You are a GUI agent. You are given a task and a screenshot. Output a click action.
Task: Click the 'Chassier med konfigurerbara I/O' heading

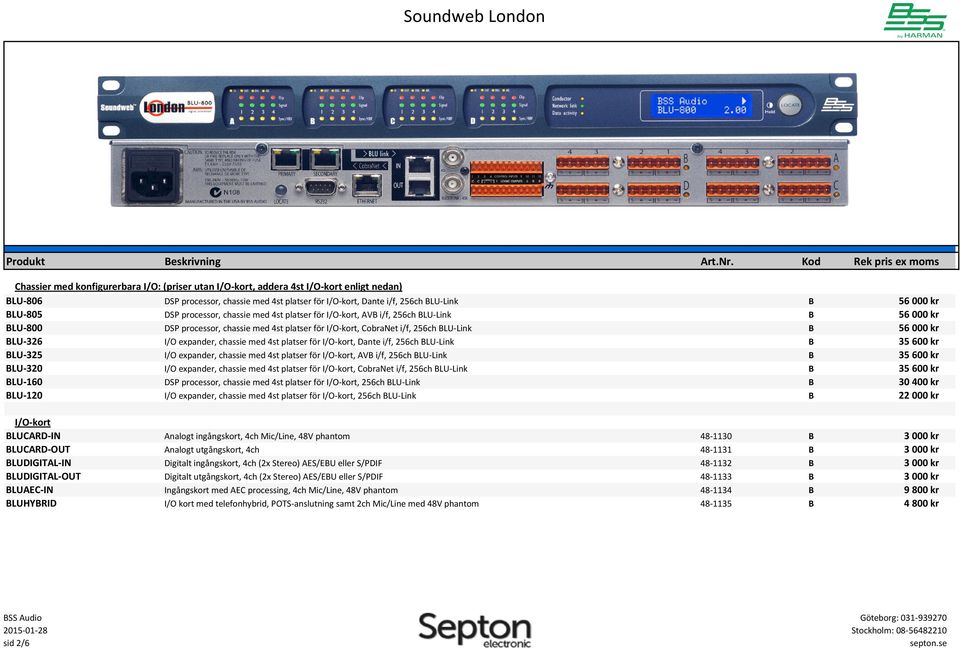[x=208, y=287]
